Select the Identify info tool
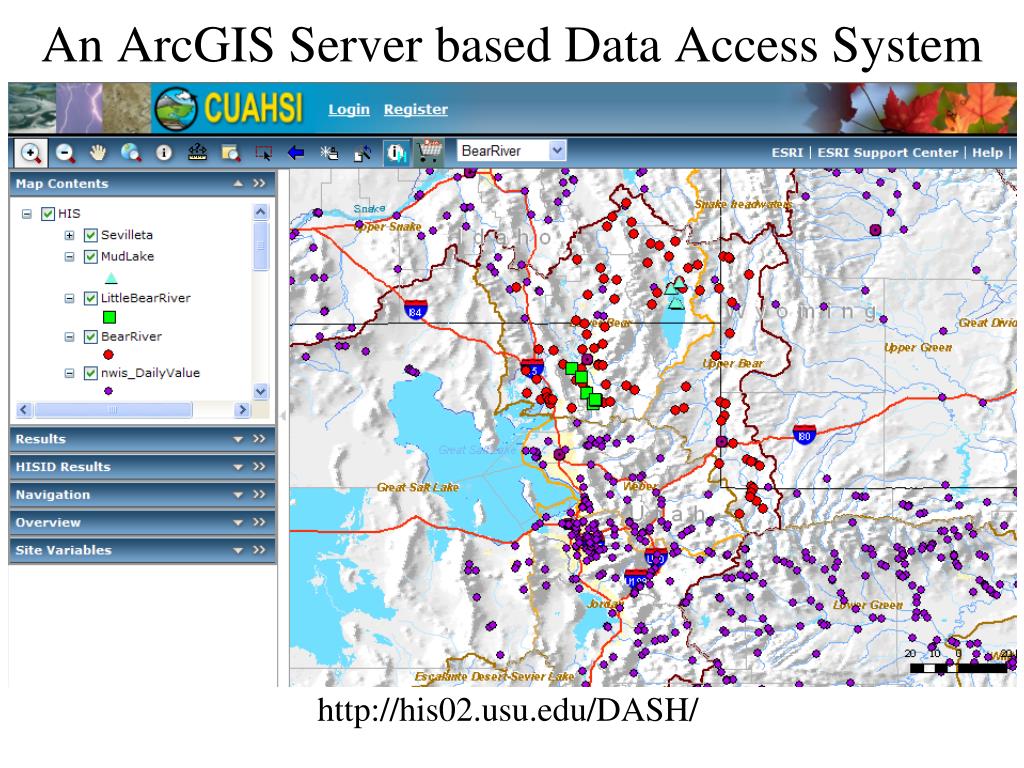This screenshot has height=768, width=1024. coord(164,153)
